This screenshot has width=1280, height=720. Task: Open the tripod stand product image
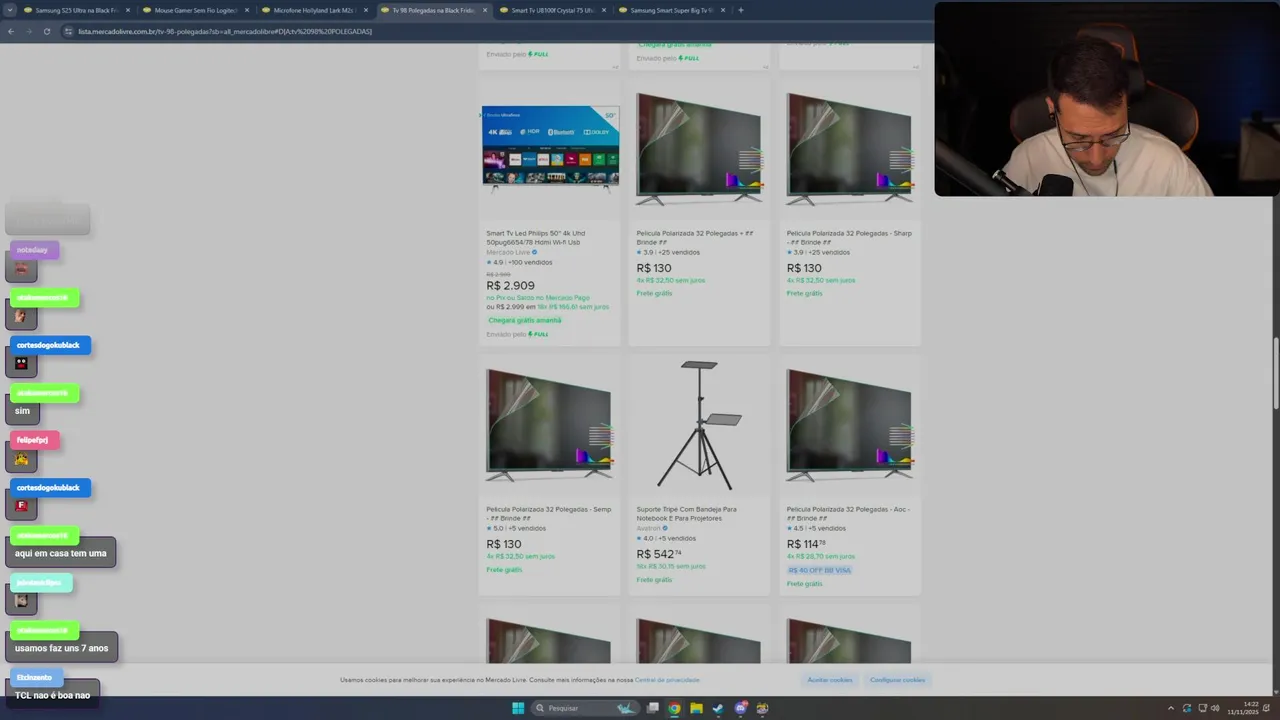(699, 425)
